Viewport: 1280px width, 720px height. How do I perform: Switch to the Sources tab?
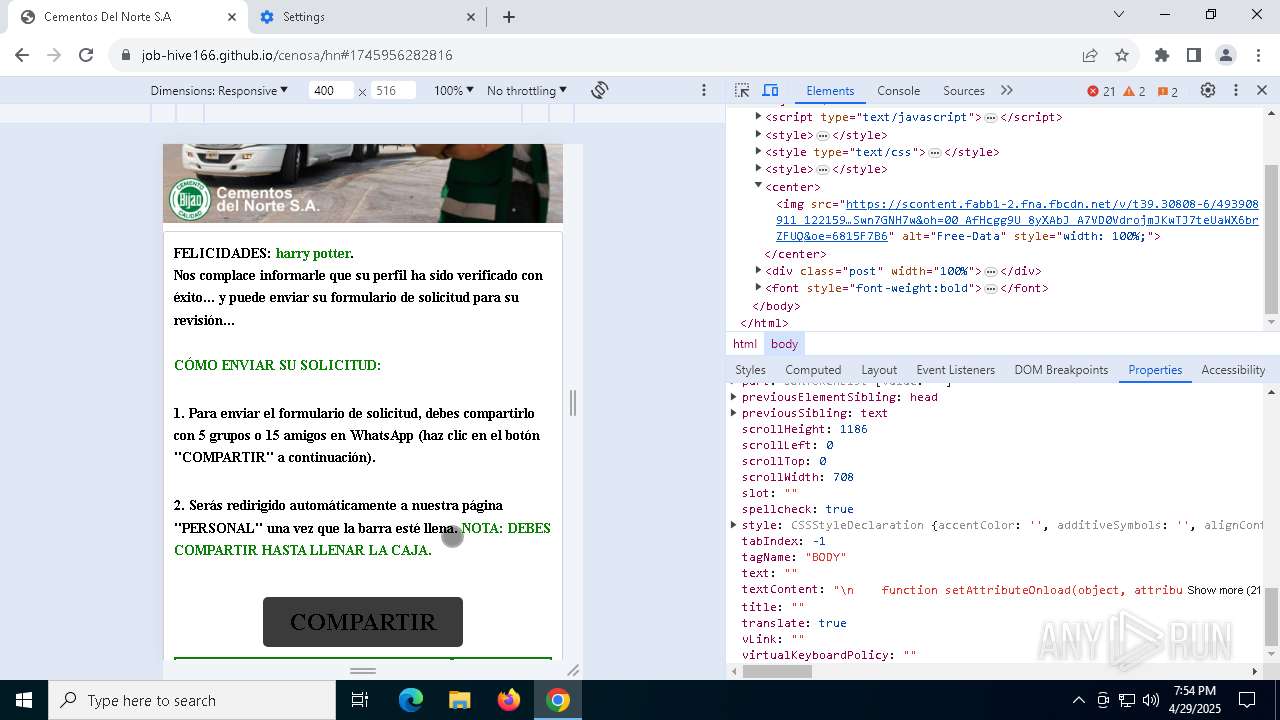(964, 90)
